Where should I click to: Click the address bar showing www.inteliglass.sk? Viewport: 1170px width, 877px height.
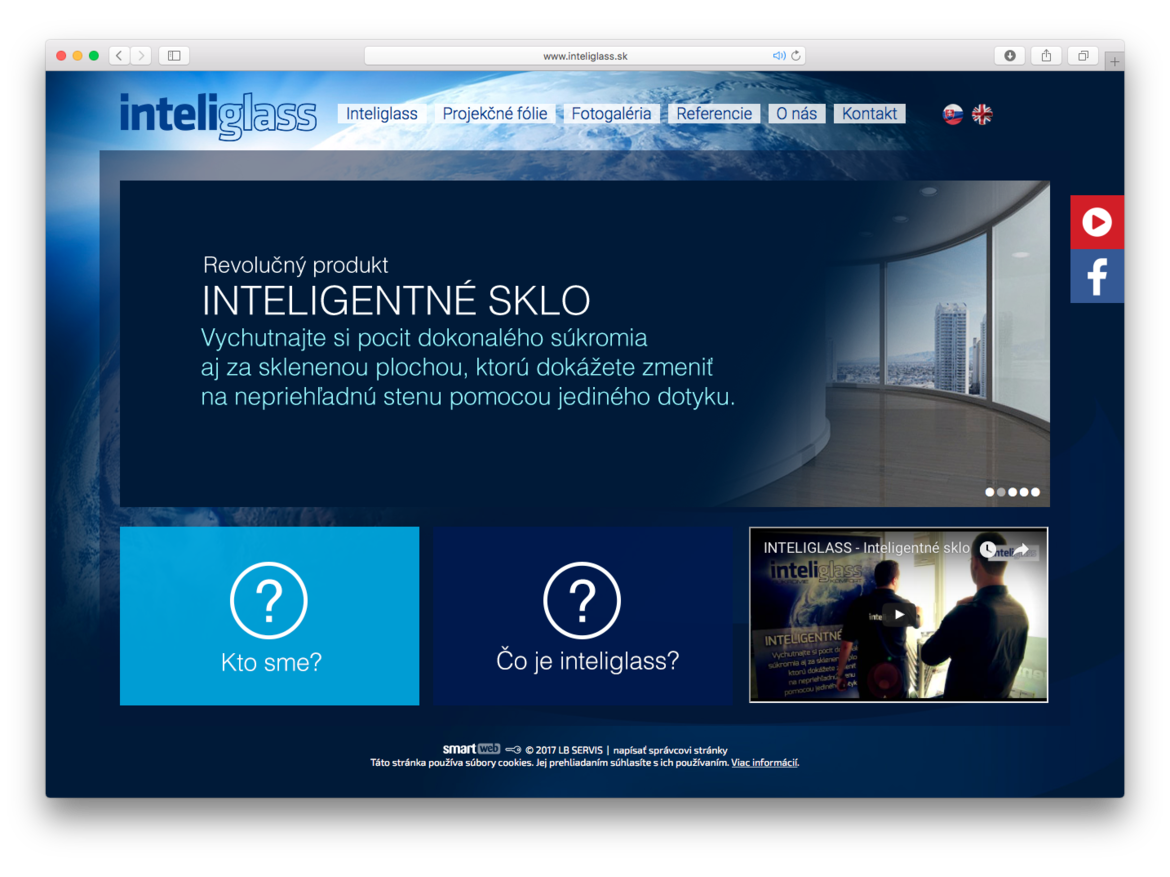(585, 56)
